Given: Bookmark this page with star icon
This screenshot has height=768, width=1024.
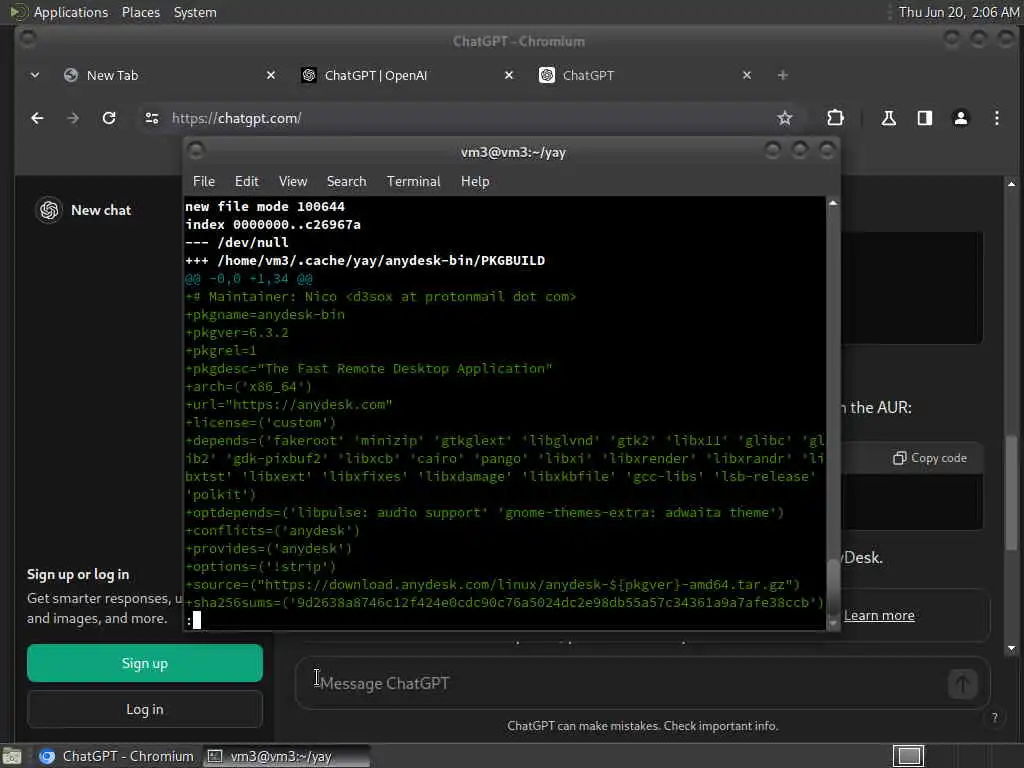Looking at the screenshot, I should click(x=784, y=118).
